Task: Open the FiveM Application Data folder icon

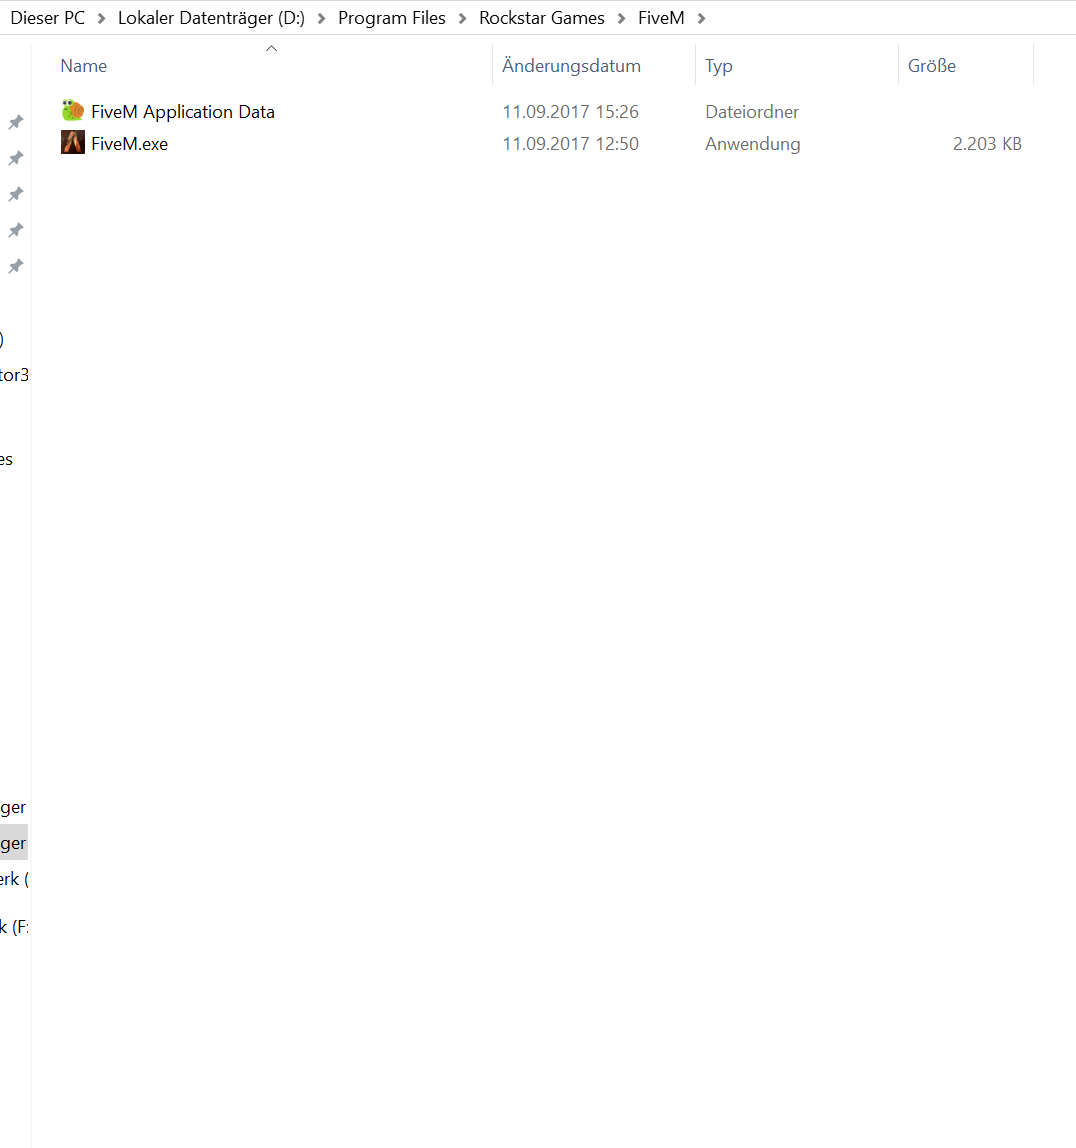Action: (72, 111)
